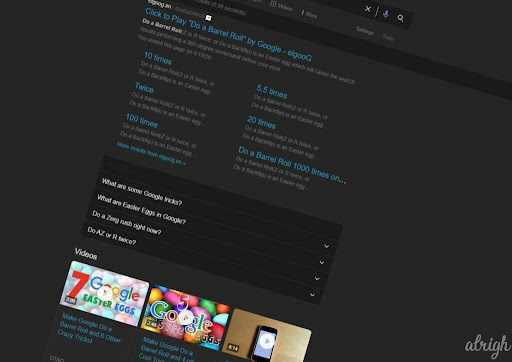Expand "What are some Google tricks?" question
The image size is (512, 362).
(x=326, y=246)
